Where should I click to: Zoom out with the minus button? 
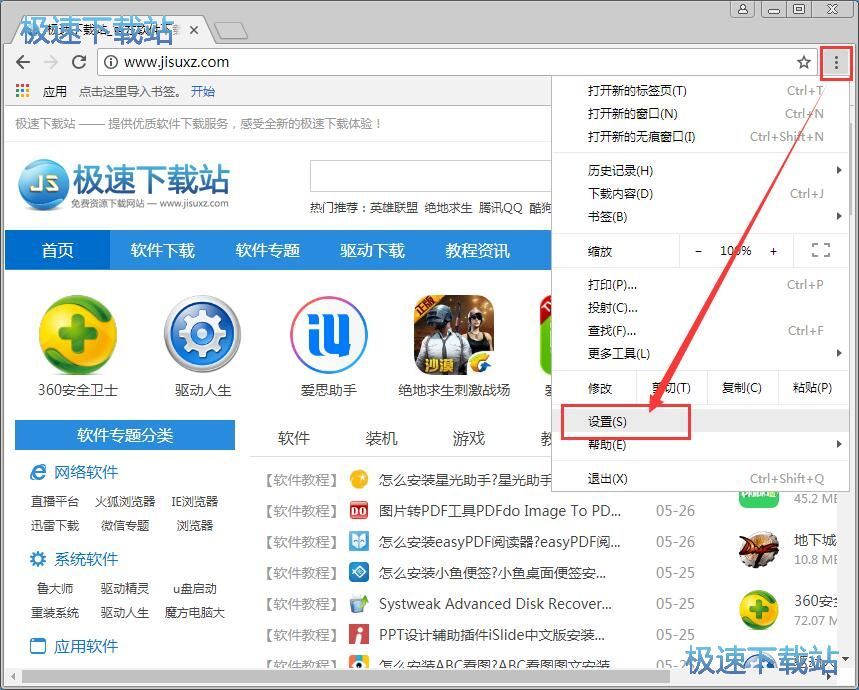coord(698,251)
